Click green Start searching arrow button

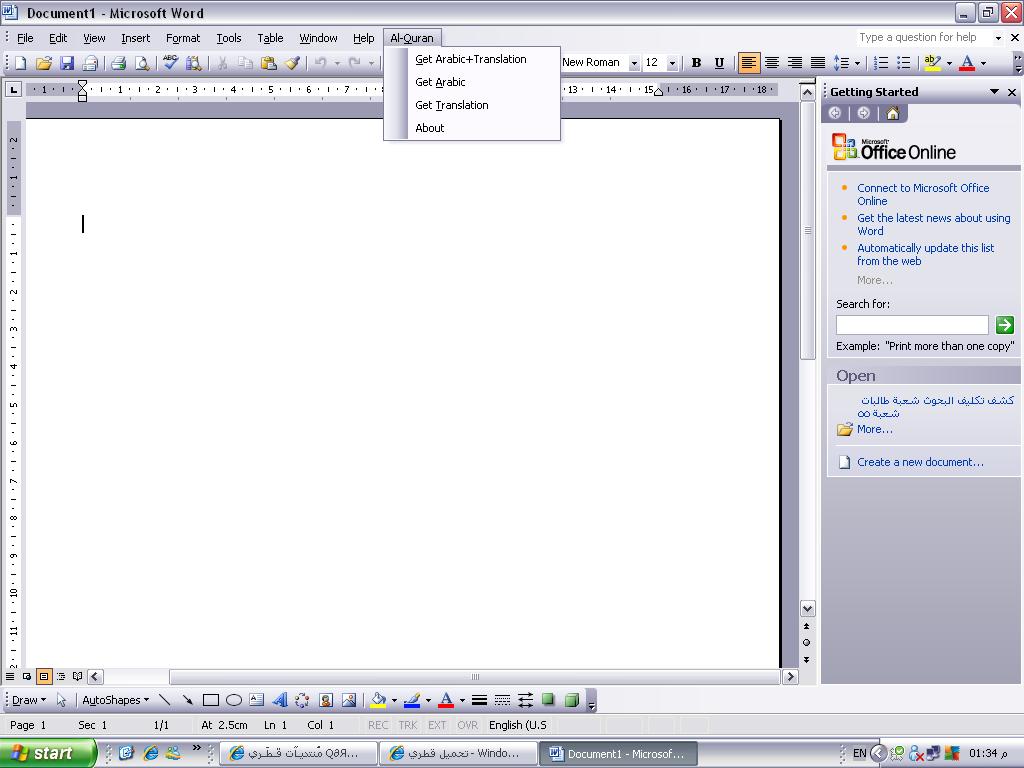1004,325
